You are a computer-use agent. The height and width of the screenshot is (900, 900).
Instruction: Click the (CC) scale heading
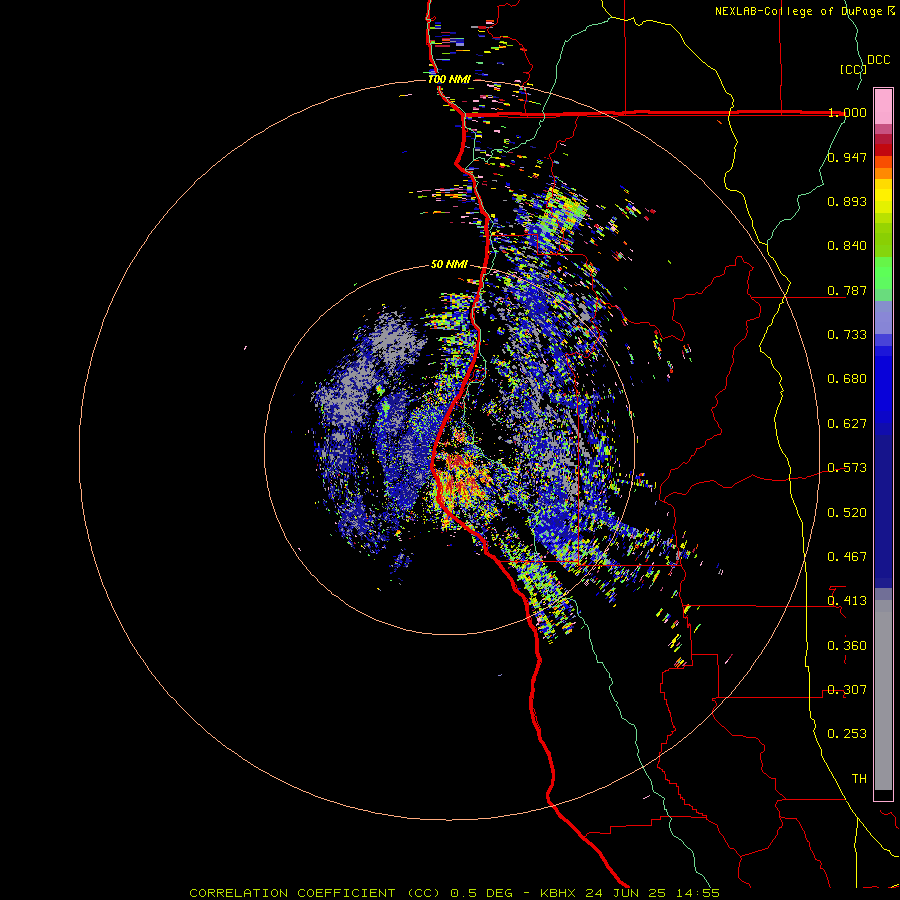(x=853, y=69)
